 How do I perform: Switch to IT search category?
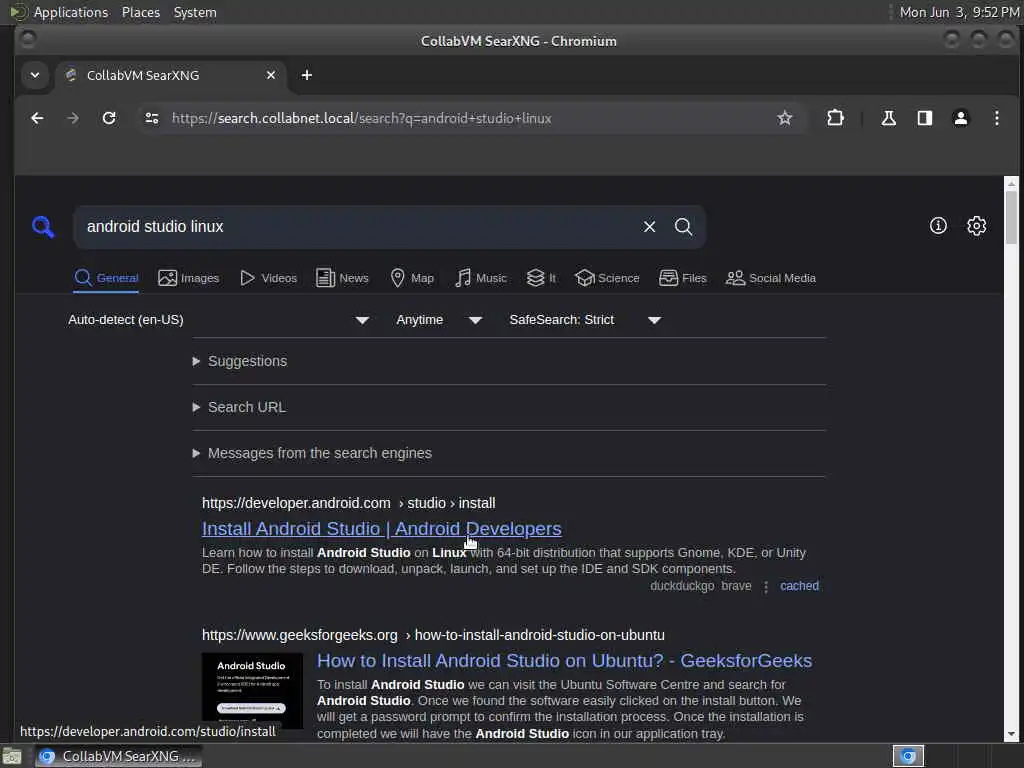tap(541, 278)
